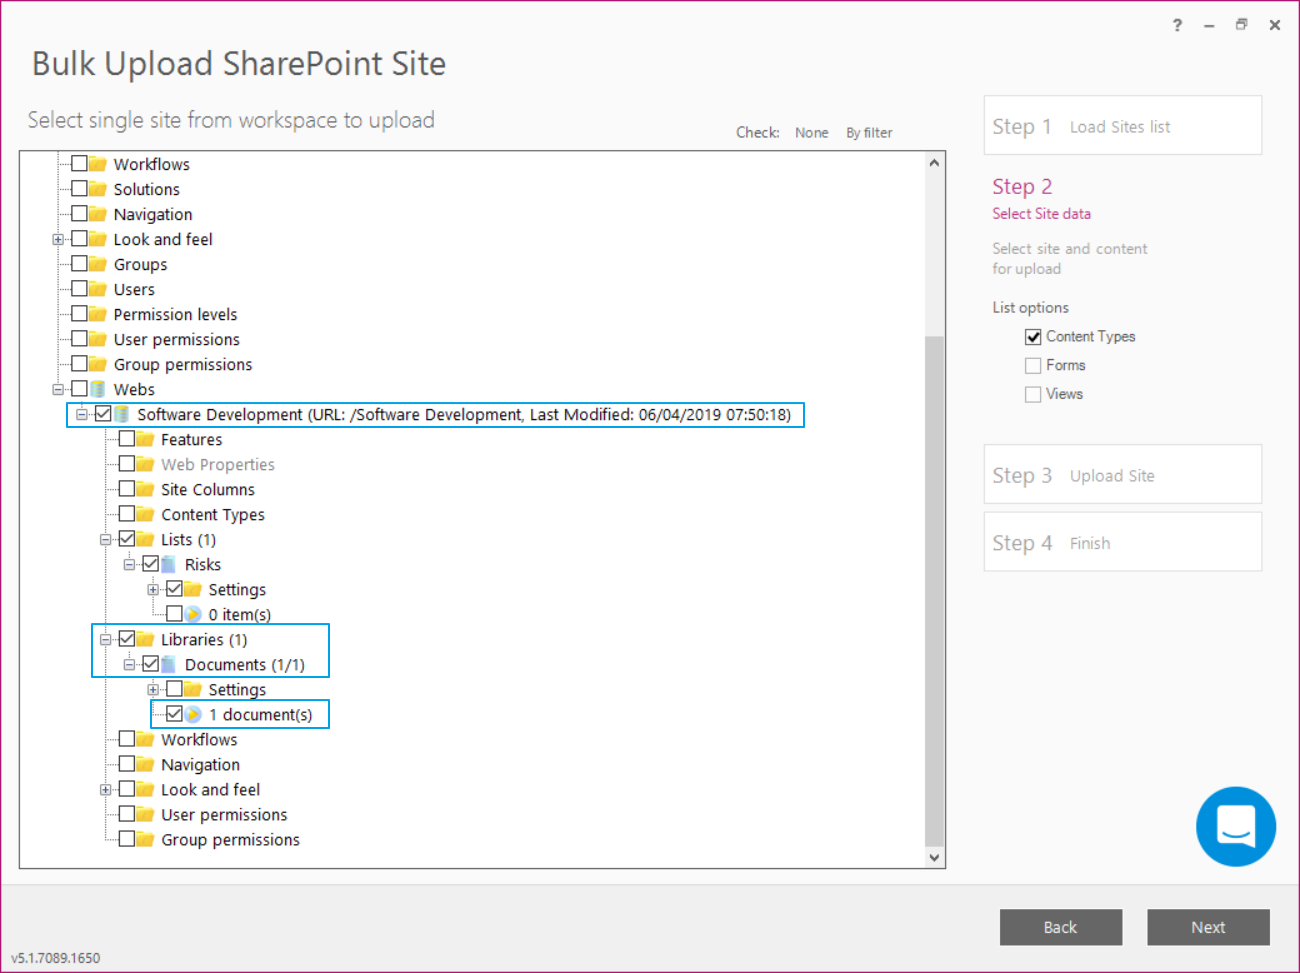The image size is (1300, 973).
Task: Click the Web Properties folder icon
Action: 146,464
